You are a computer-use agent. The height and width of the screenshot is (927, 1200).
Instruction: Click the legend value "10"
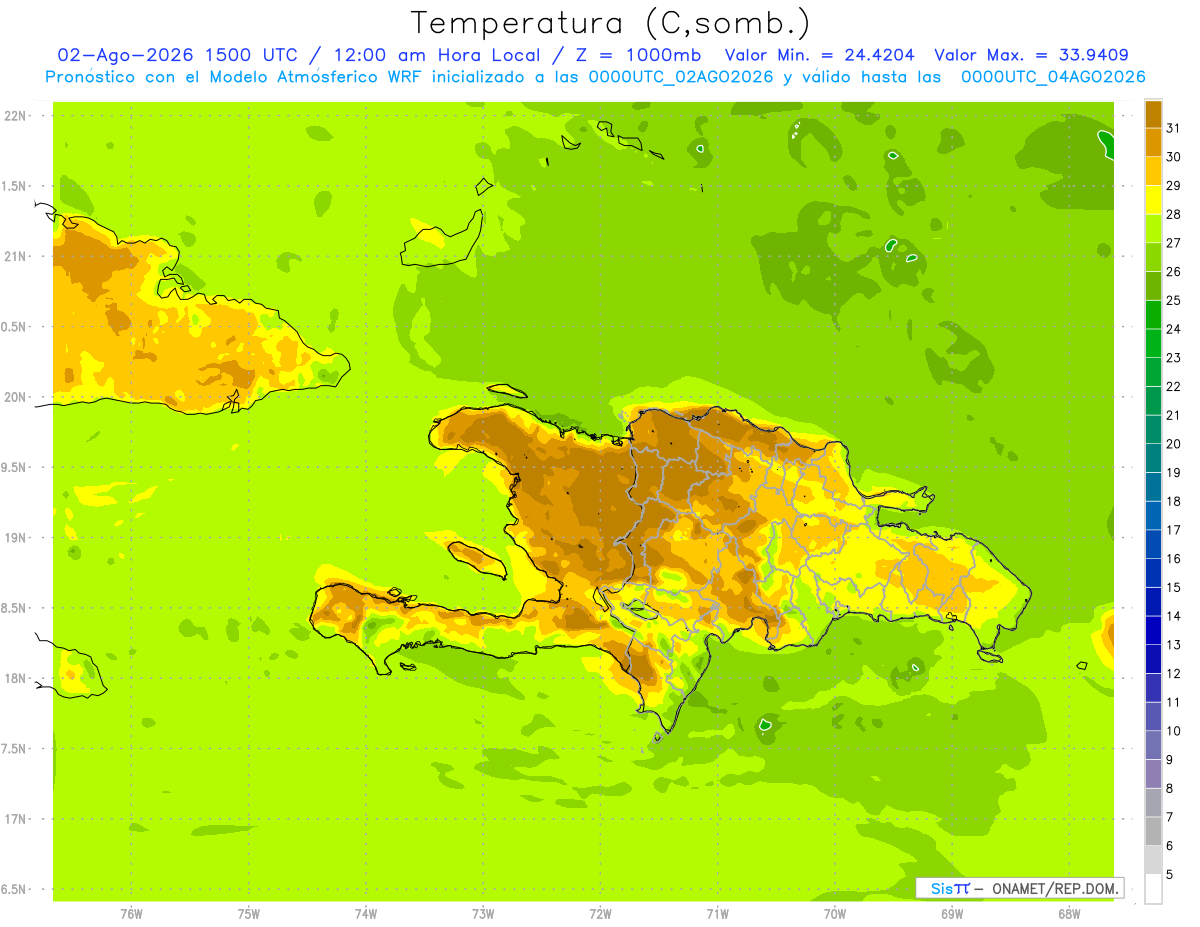1174,731
